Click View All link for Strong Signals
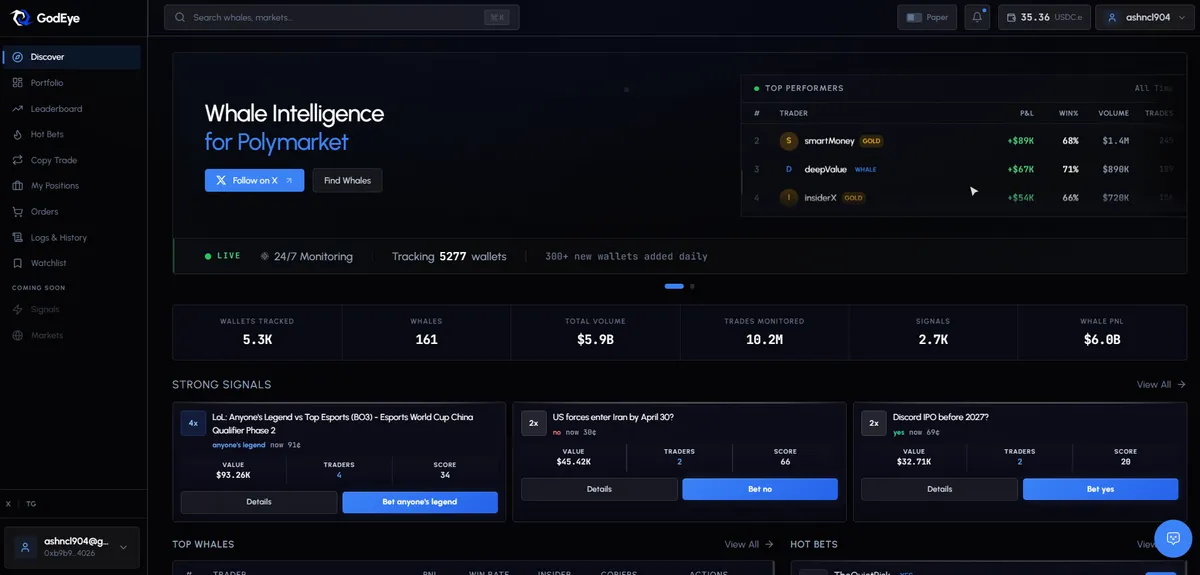Screen dimensions: 1200x575 coord(1160,384)
